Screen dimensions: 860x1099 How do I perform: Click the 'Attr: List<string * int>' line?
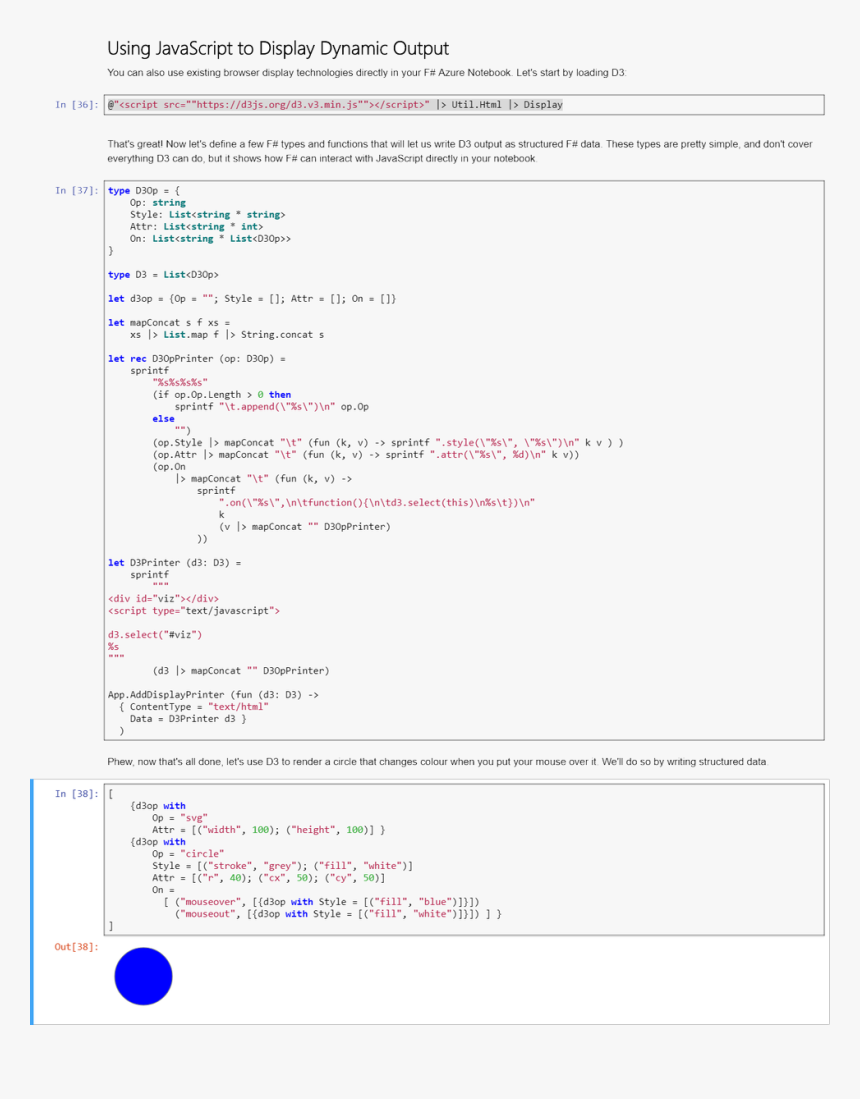click(x=196, y=226)
